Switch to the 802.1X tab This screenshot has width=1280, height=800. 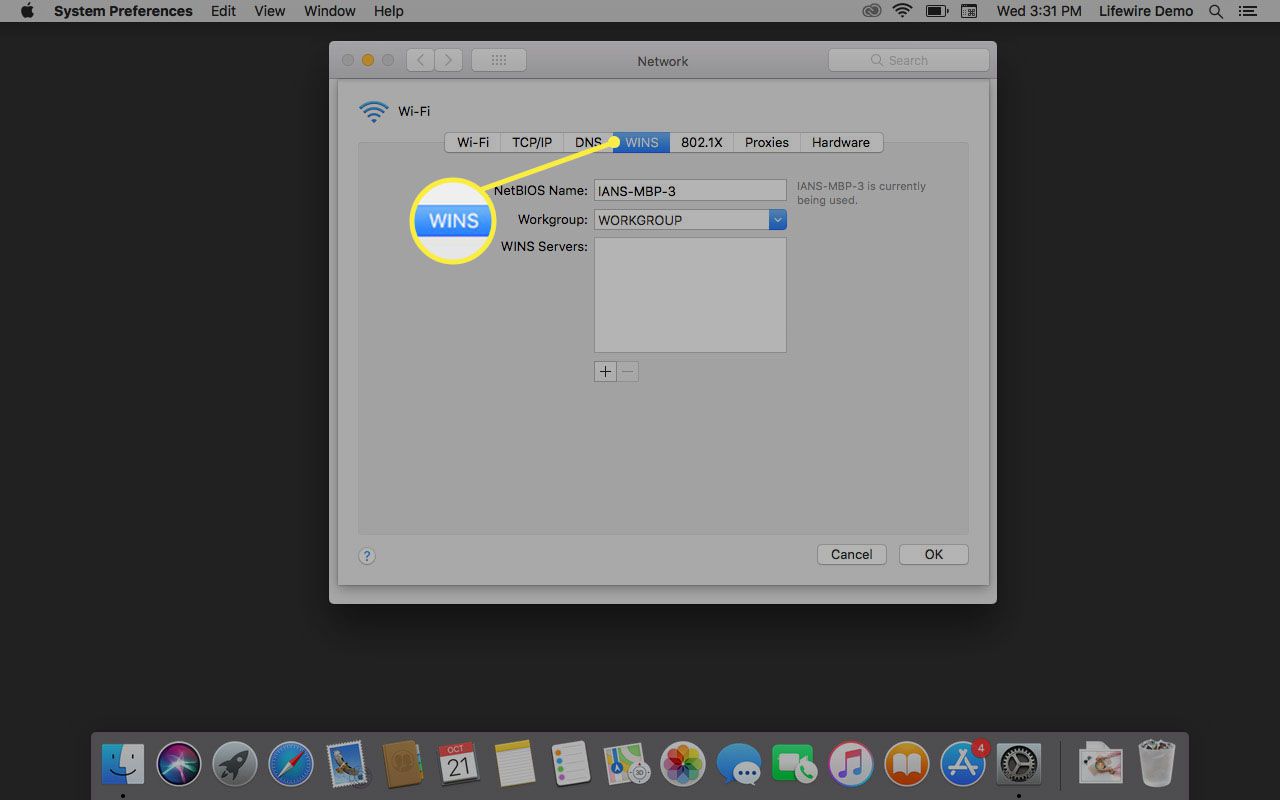(702, 142)
